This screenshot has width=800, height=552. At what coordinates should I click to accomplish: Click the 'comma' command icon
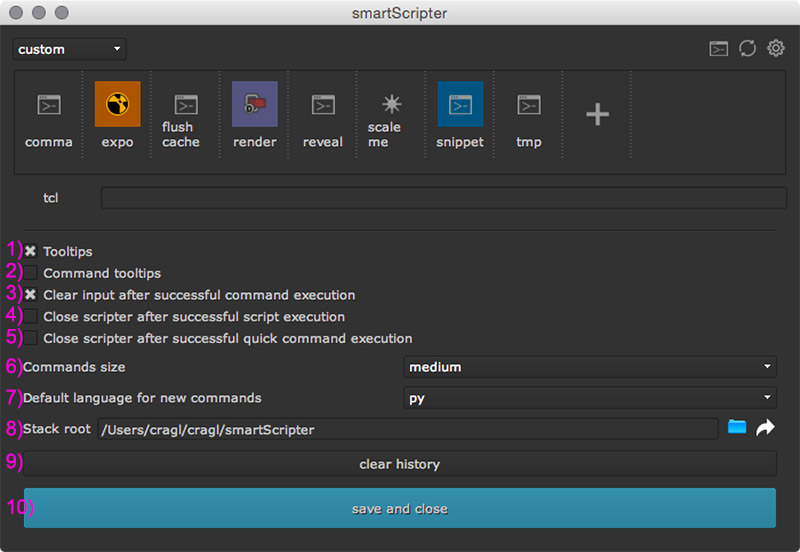48,105
